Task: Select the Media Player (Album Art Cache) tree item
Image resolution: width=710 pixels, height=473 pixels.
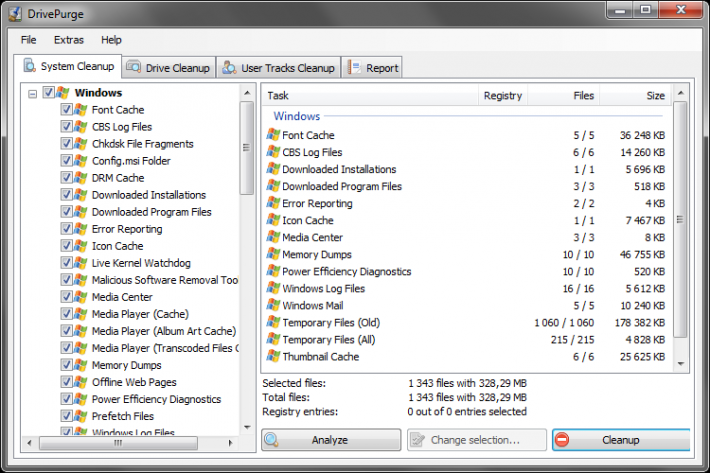Action: (163, 331)
